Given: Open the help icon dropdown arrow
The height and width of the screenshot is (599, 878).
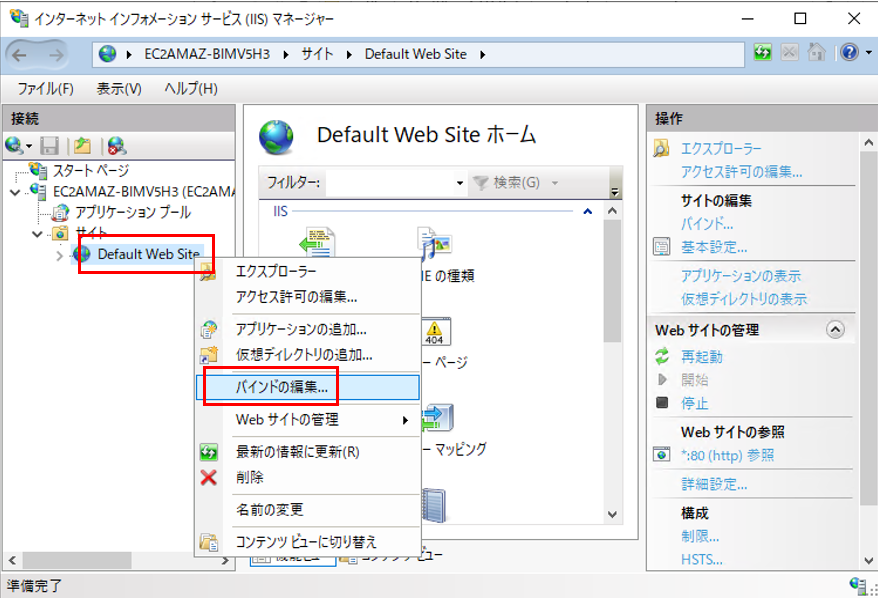Looking at the screenshot, I should [x=868, y=53].
